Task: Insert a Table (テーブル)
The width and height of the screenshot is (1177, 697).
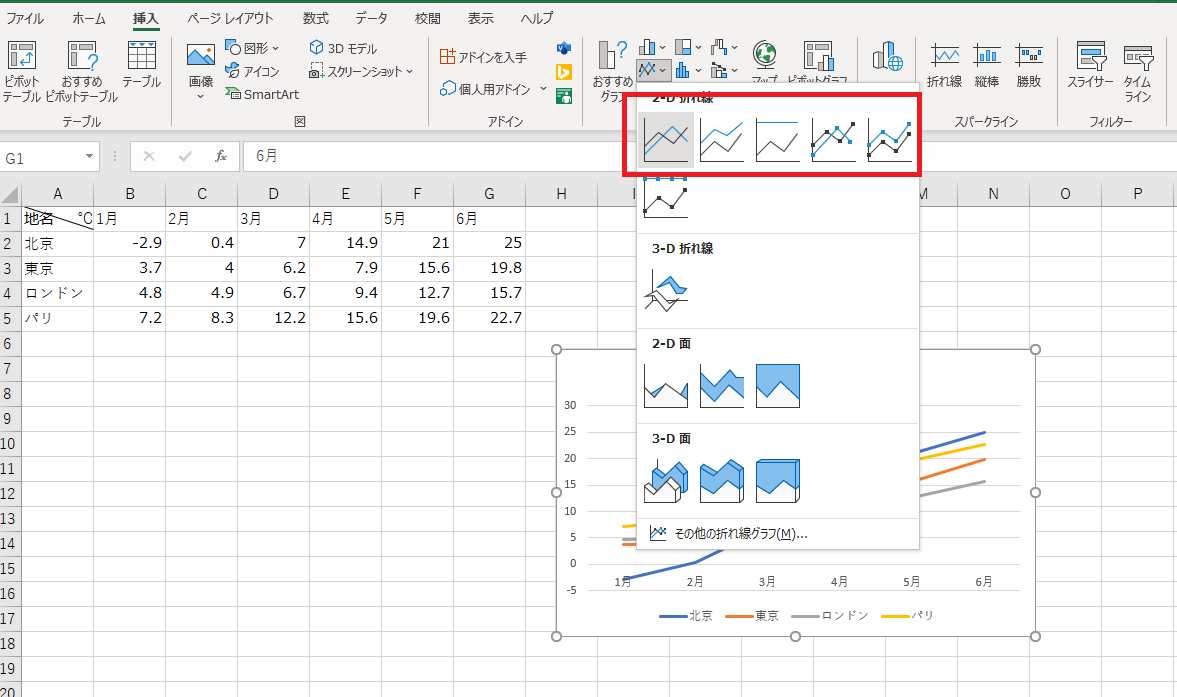Action: point(142,65)
